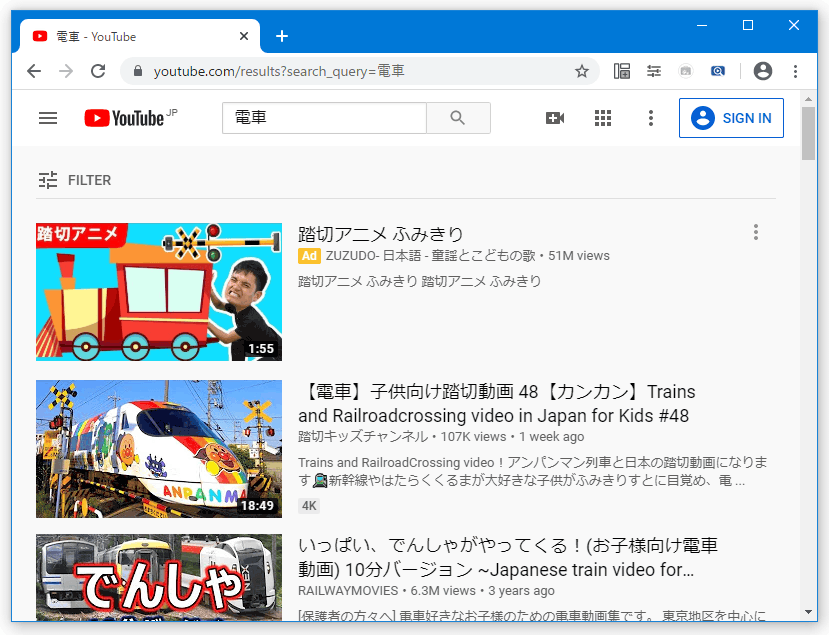Click the FILTER button
The height and width of the screenshot is (635, 829).
[75, 180]
